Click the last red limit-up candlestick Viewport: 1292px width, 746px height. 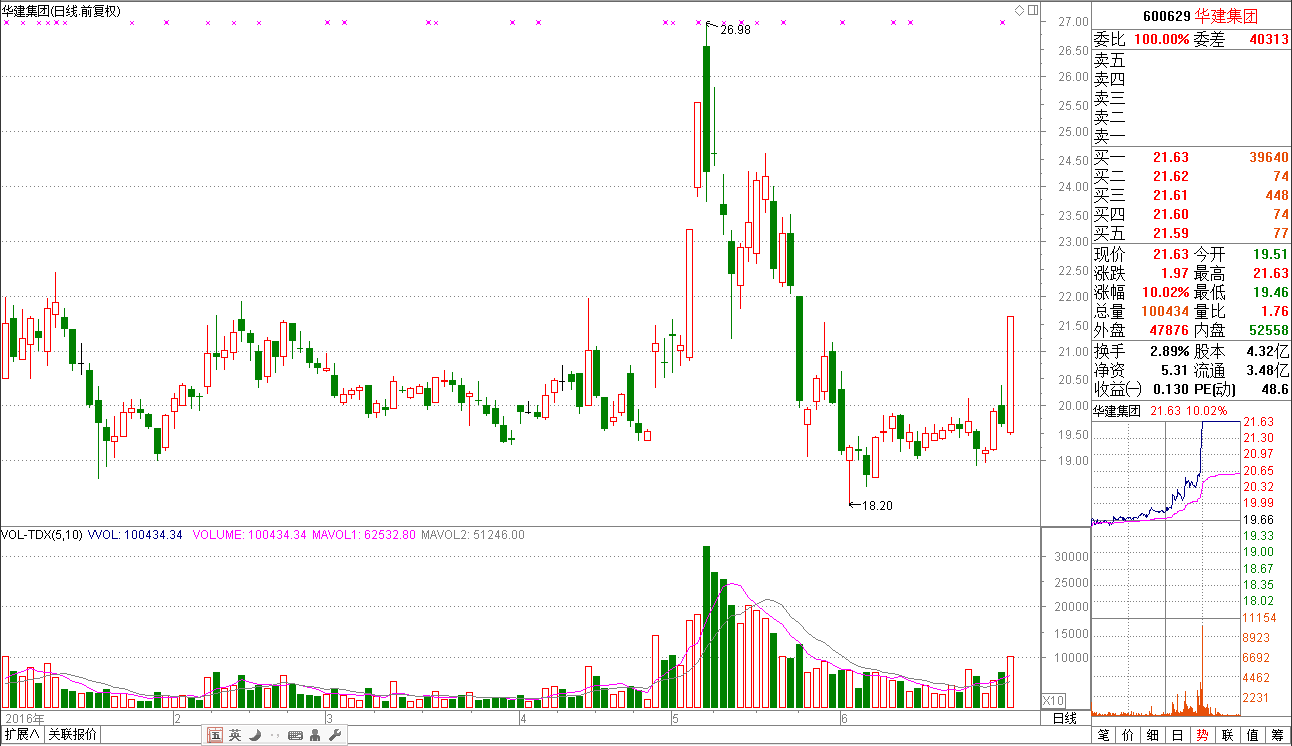click(1011, 374)
